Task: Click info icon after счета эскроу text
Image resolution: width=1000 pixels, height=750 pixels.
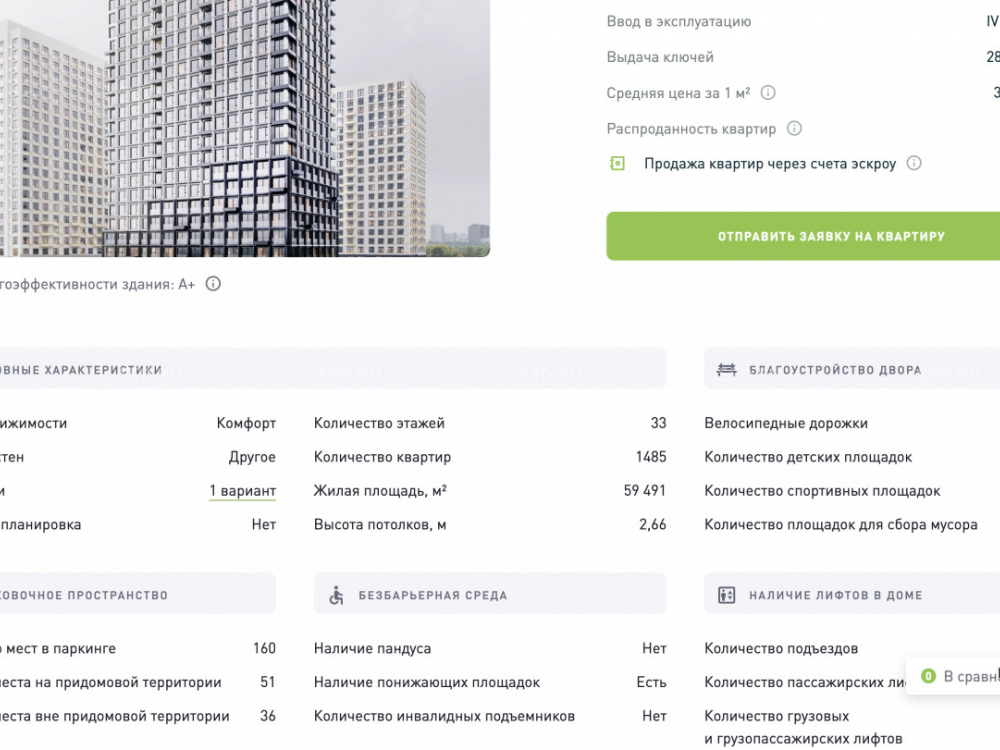Action: (913, 164)
